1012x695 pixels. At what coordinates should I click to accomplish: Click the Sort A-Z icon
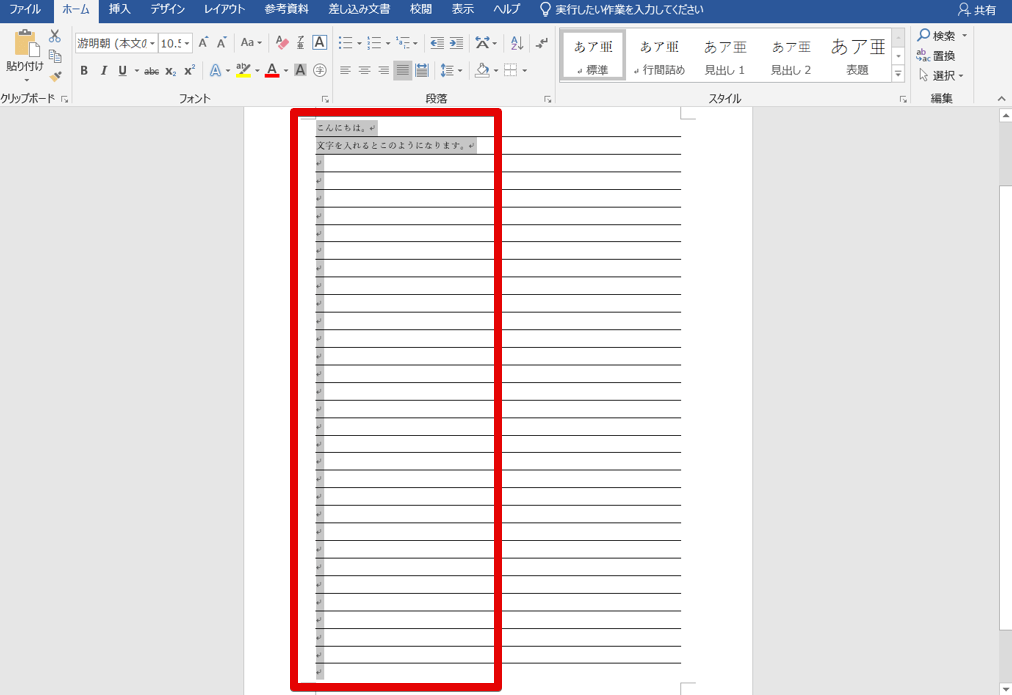tap(517, 43)
